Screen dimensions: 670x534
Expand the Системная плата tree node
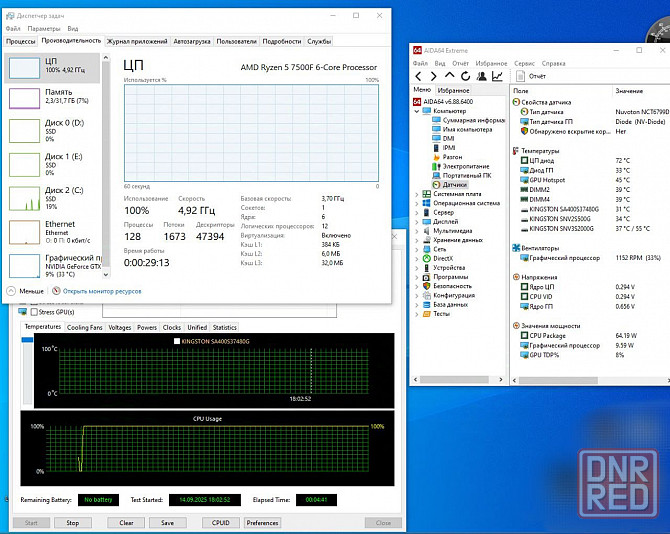(x=415, y=194)
